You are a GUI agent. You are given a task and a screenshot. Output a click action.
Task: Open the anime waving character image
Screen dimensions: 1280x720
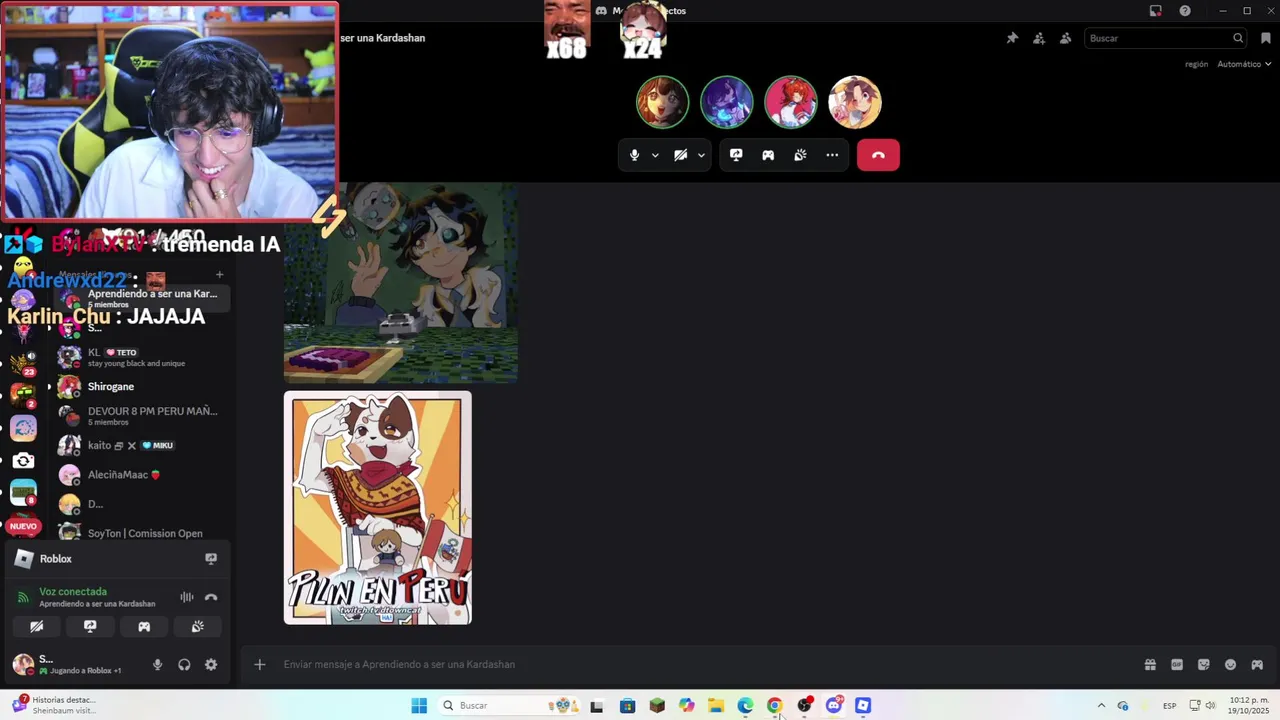(x=401, y=283)
